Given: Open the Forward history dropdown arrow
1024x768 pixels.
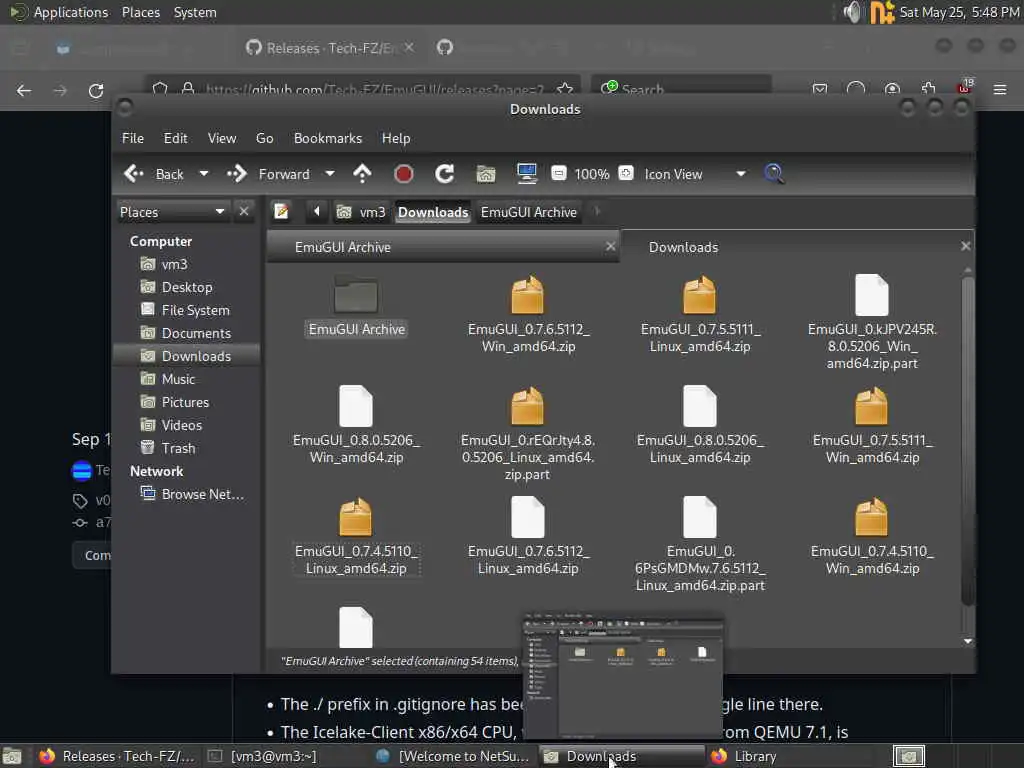Looking at the screenshot, I should click(x=330, y=174).
